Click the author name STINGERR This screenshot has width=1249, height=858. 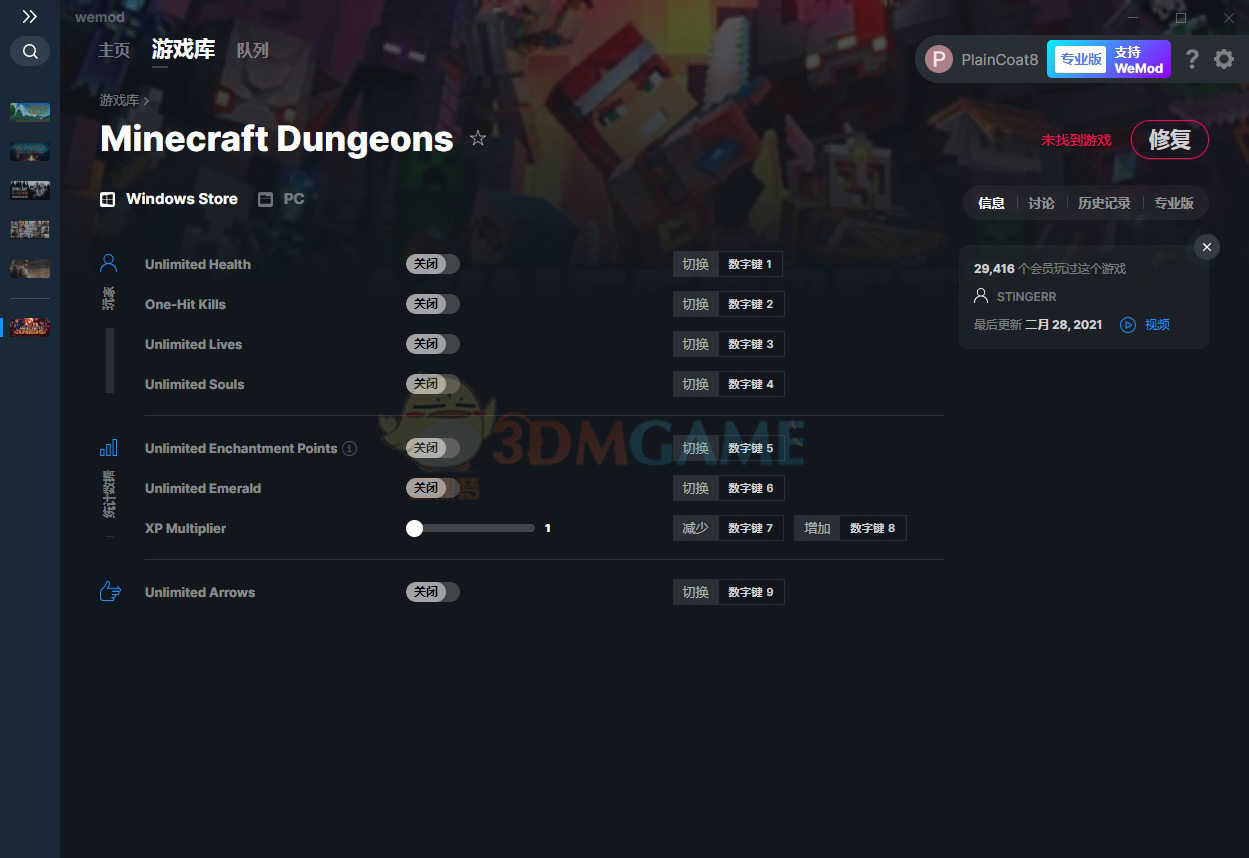(x=1026, y=297)
